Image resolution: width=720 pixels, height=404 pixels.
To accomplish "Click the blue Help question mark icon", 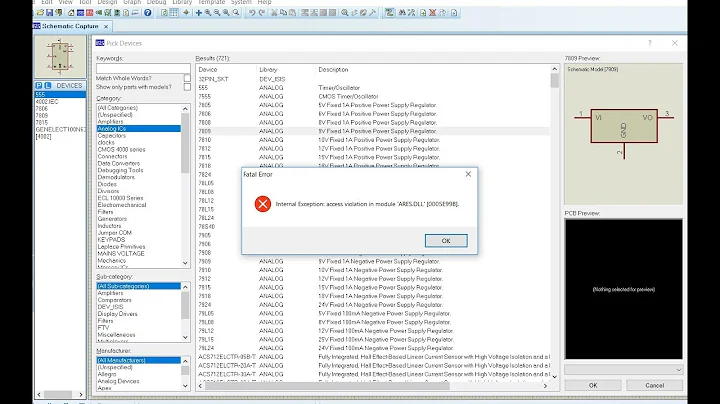I will coord(147,13).
